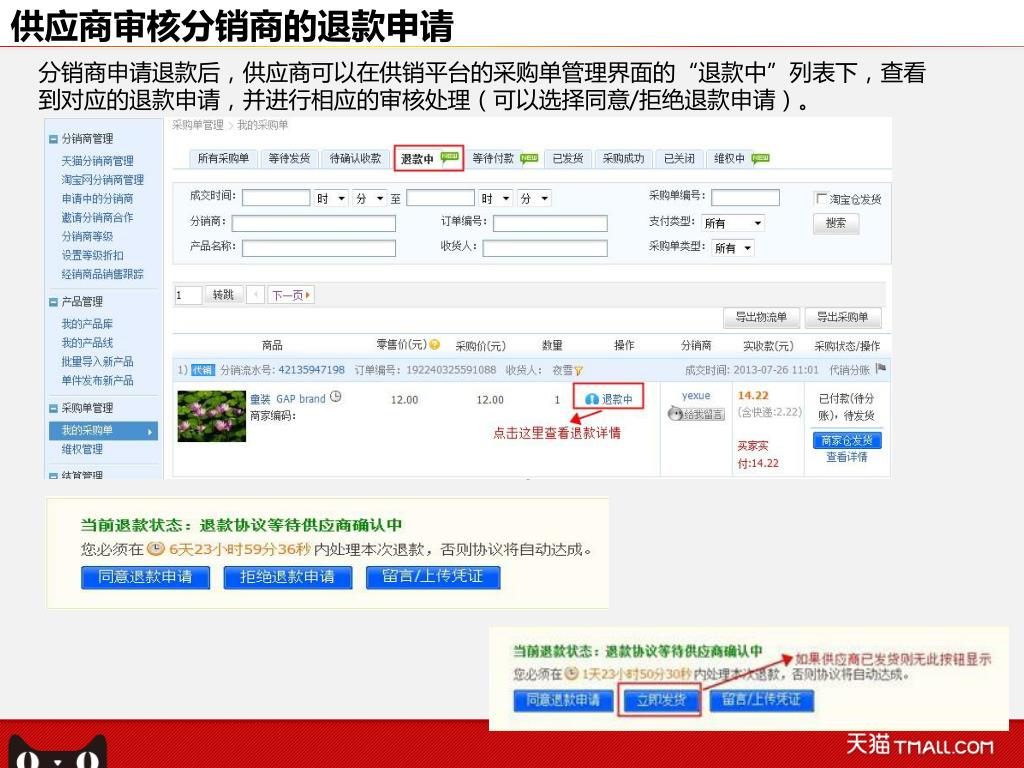Click the previous page arrow button

[x=256, y=295]
